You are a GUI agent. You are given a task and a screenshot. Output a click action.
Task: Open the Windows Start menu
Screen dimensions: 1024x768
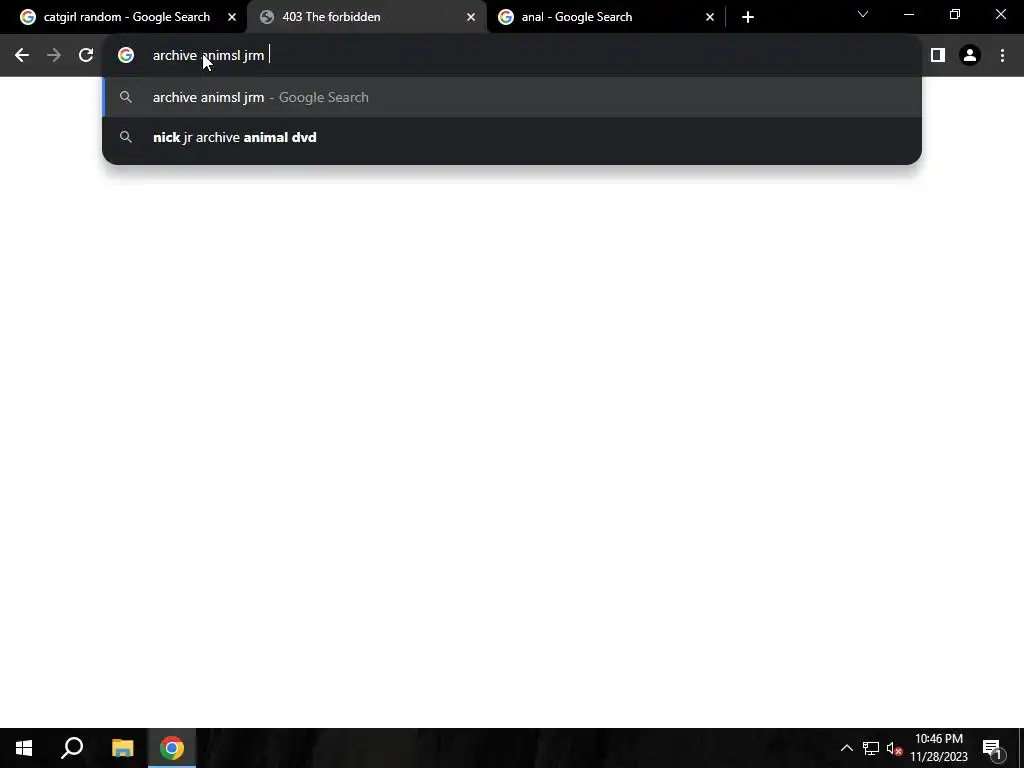[x=24, y=748]
